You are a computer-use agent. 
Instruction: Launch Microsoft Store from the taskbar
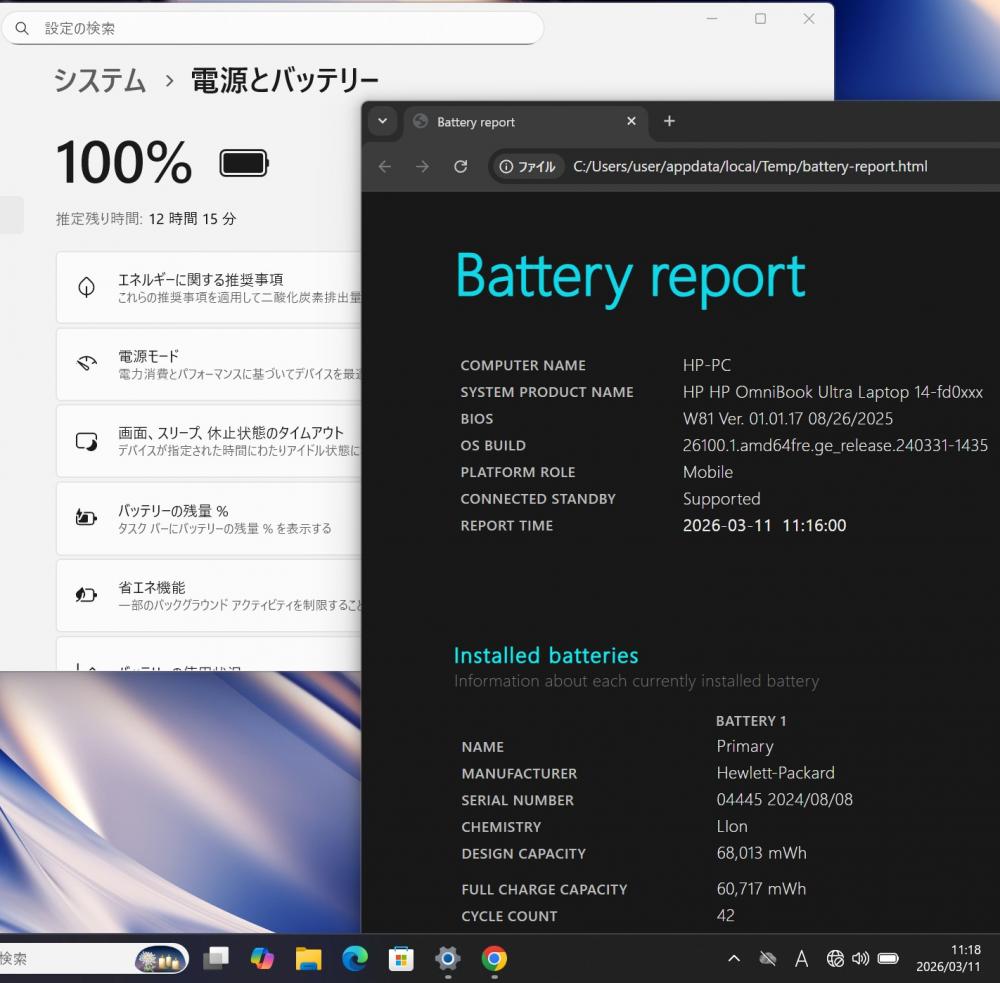pyautogui.click(x=401, y=959)
